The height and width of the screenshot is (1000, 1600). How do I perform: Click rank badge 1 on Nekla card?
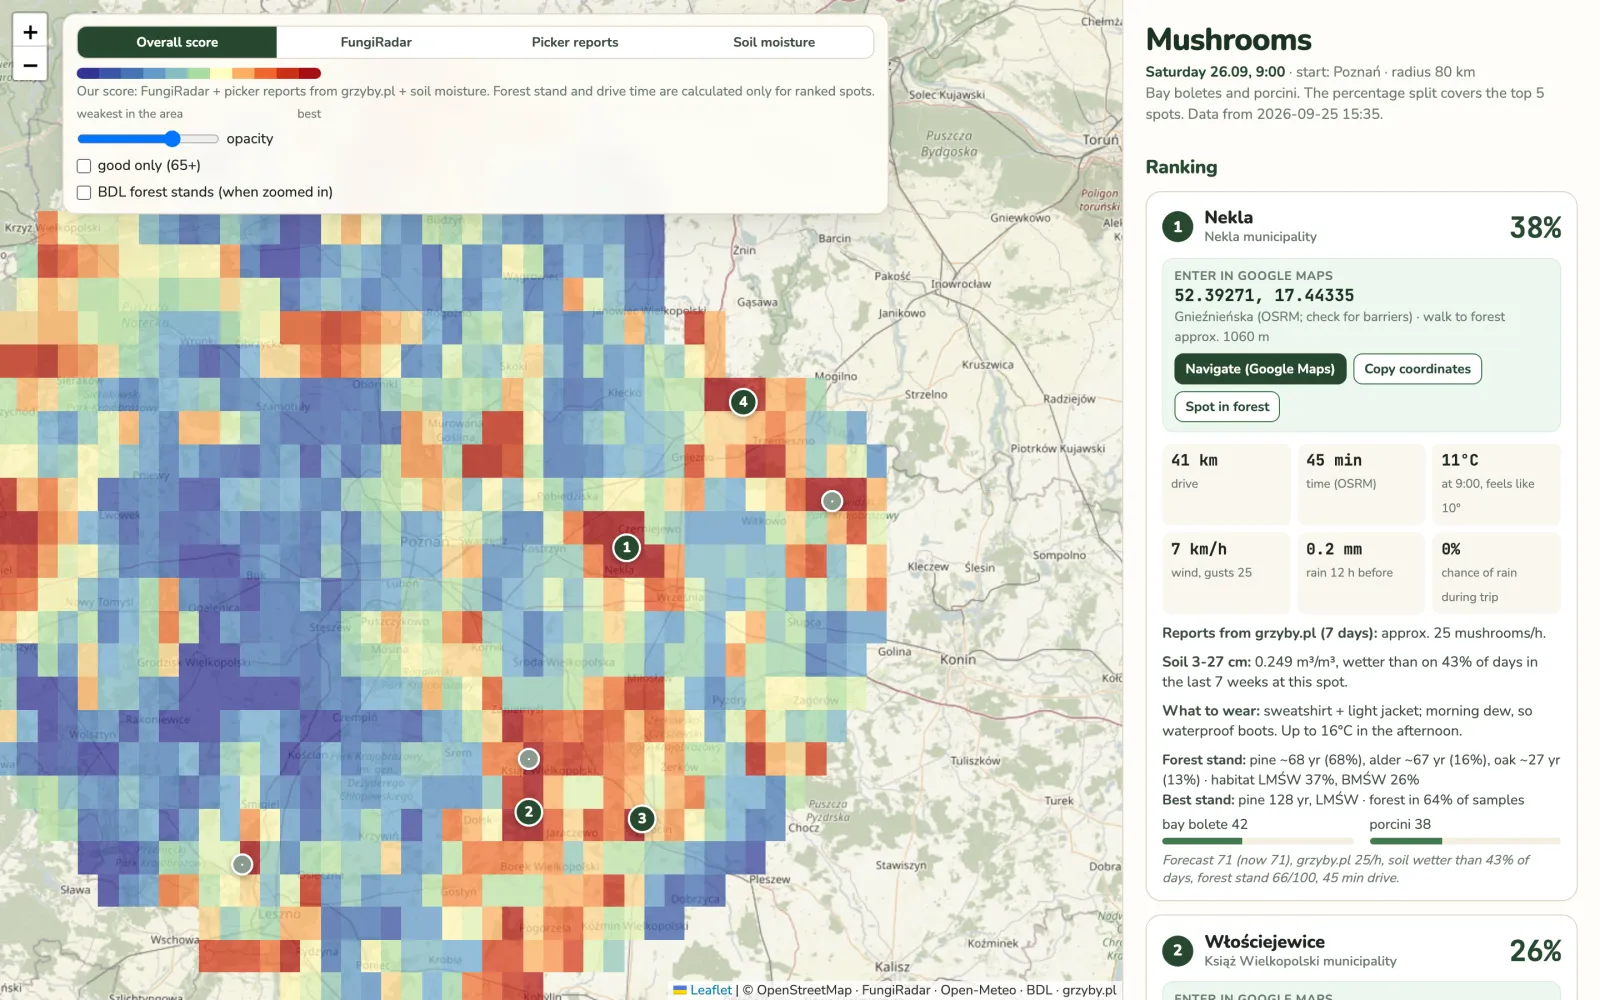pos(1178,227)
